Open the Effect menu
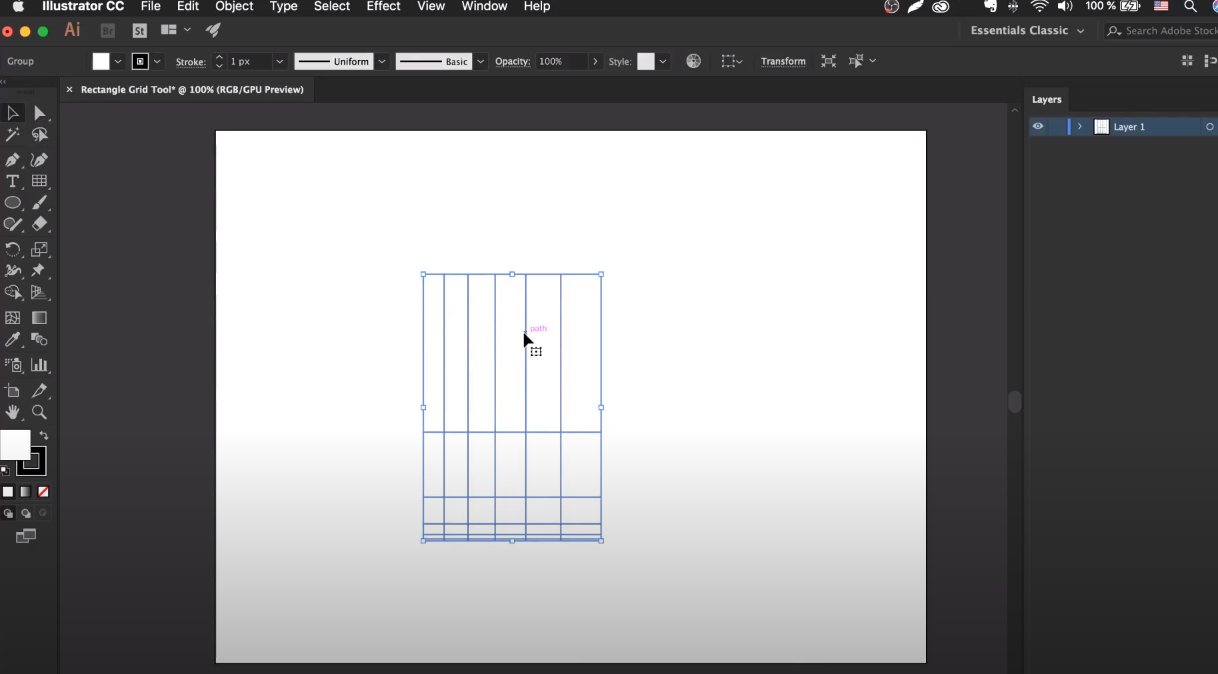This screenshot has height=674, width=1218. point(383,7)
